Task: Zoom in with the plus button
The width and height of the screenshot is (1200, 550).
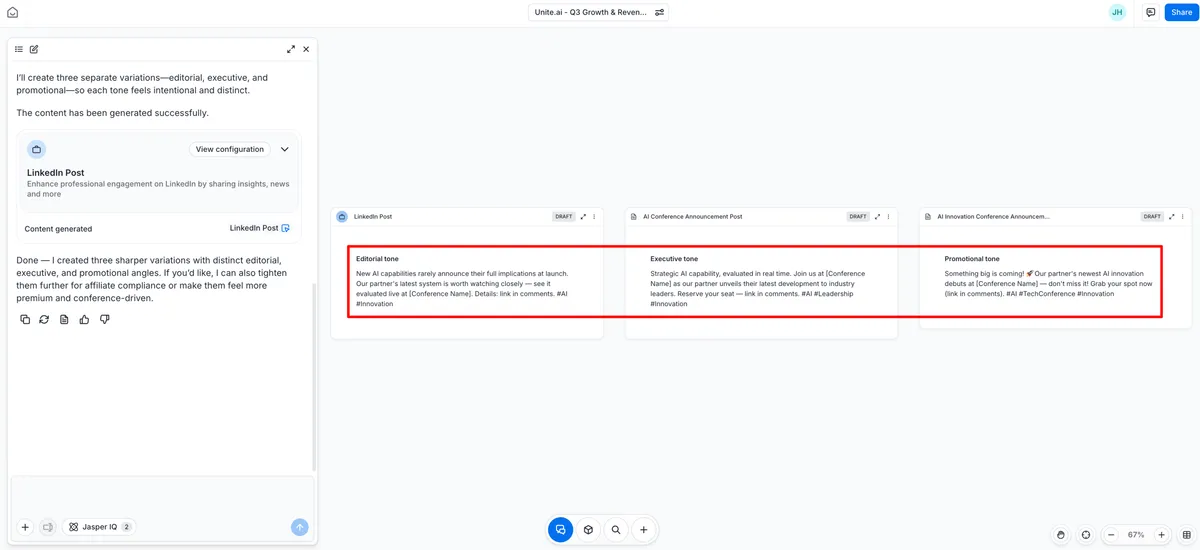Action: pyautogui.click(x=1161, y=535)
